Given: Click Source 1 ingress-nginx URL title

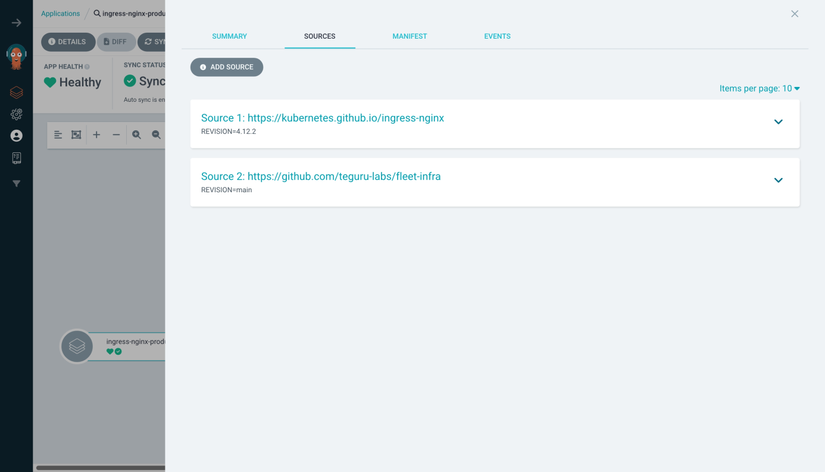Looking at the screenshot, I should pyautogui.click(x=323, y=118).
